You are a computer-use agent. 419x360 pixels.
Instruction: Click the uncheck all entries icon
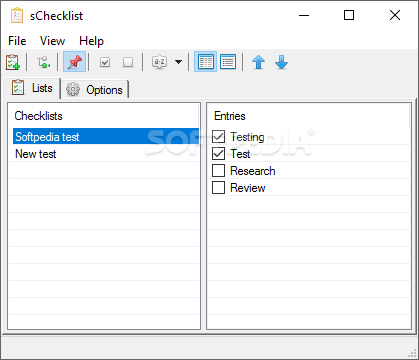tap(128, 62)
